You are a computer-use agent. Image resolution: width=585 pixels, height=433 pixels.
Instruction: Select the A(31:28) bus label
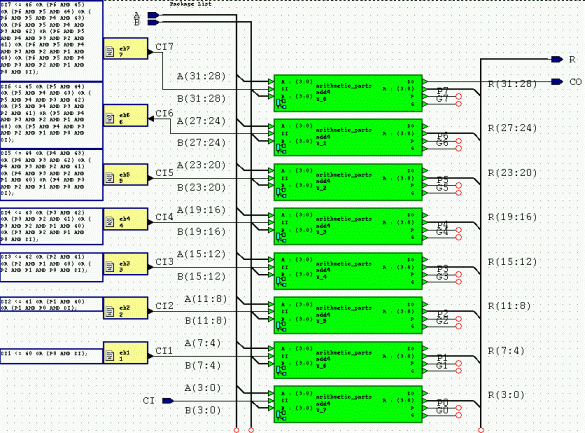(x=201, y=76)
